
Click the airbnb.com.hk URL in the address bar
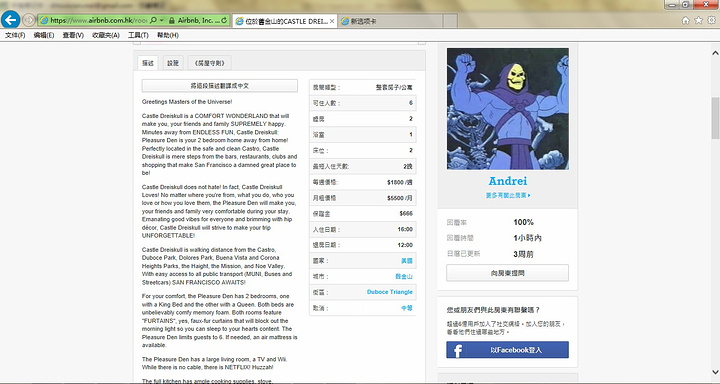coord(98,20)
